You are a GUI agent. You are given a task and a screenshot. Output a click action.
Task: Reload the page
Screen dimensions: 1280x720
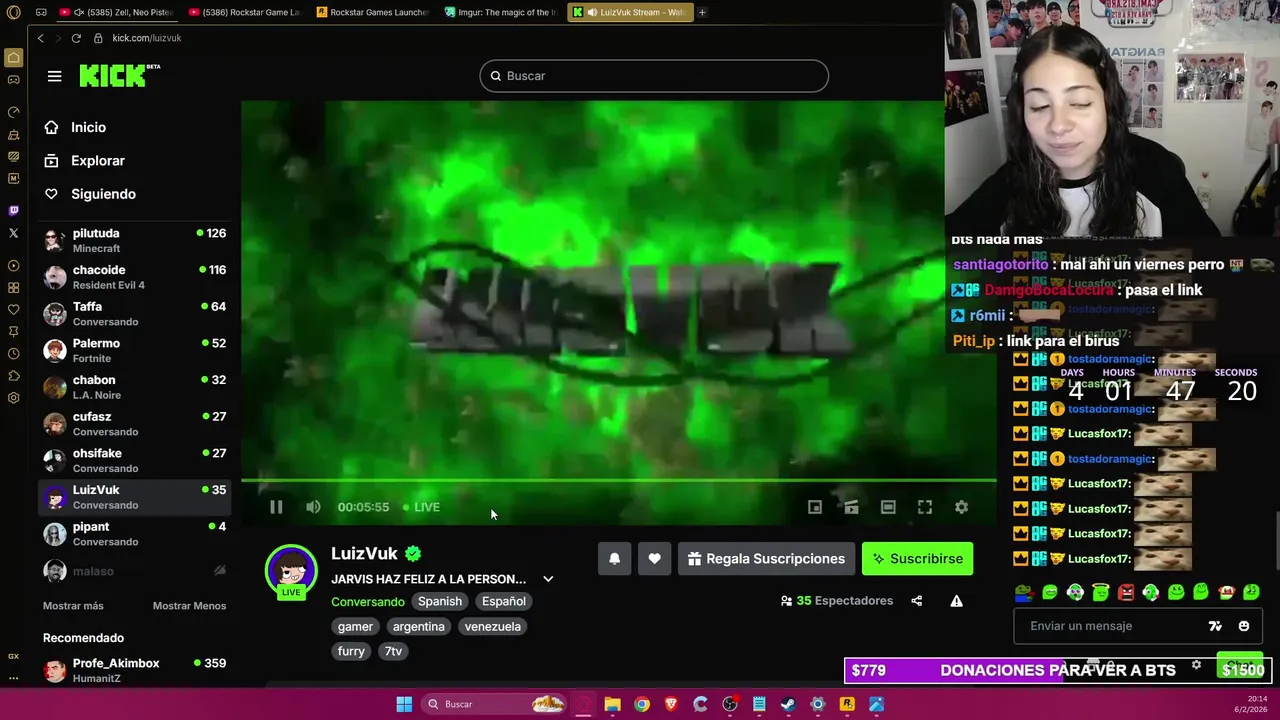point(76,38)
